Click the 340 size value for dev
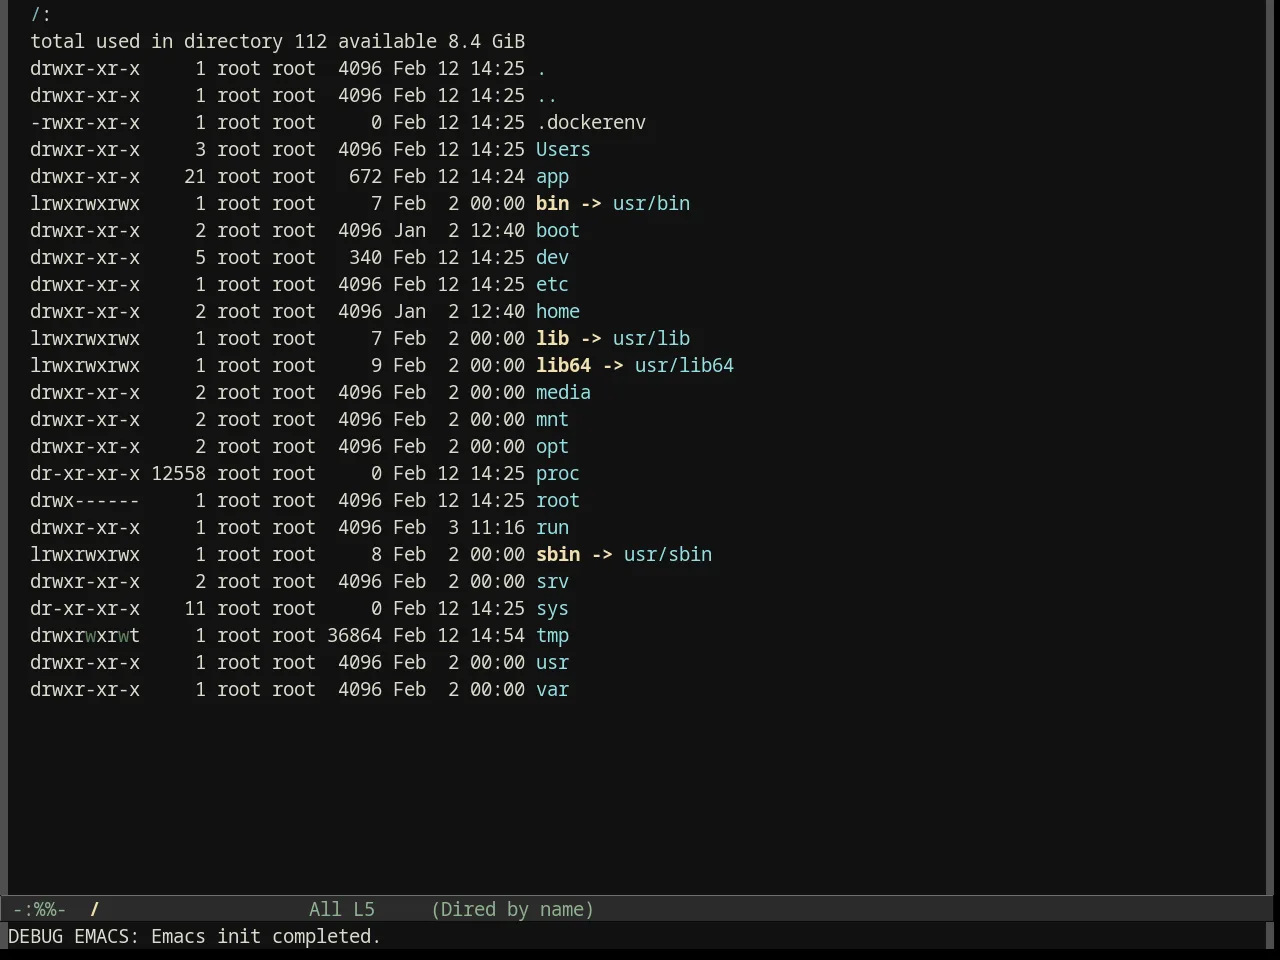Viewport: 1280px width, 960px height. click(x=365, y=257)
